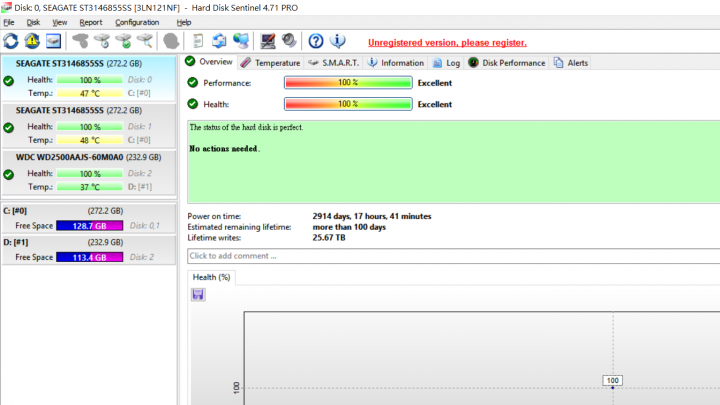Screen dimensions: 720x405
Task: Click the refresh icon with yellow warning triangle
Action: tap(32, 41)
